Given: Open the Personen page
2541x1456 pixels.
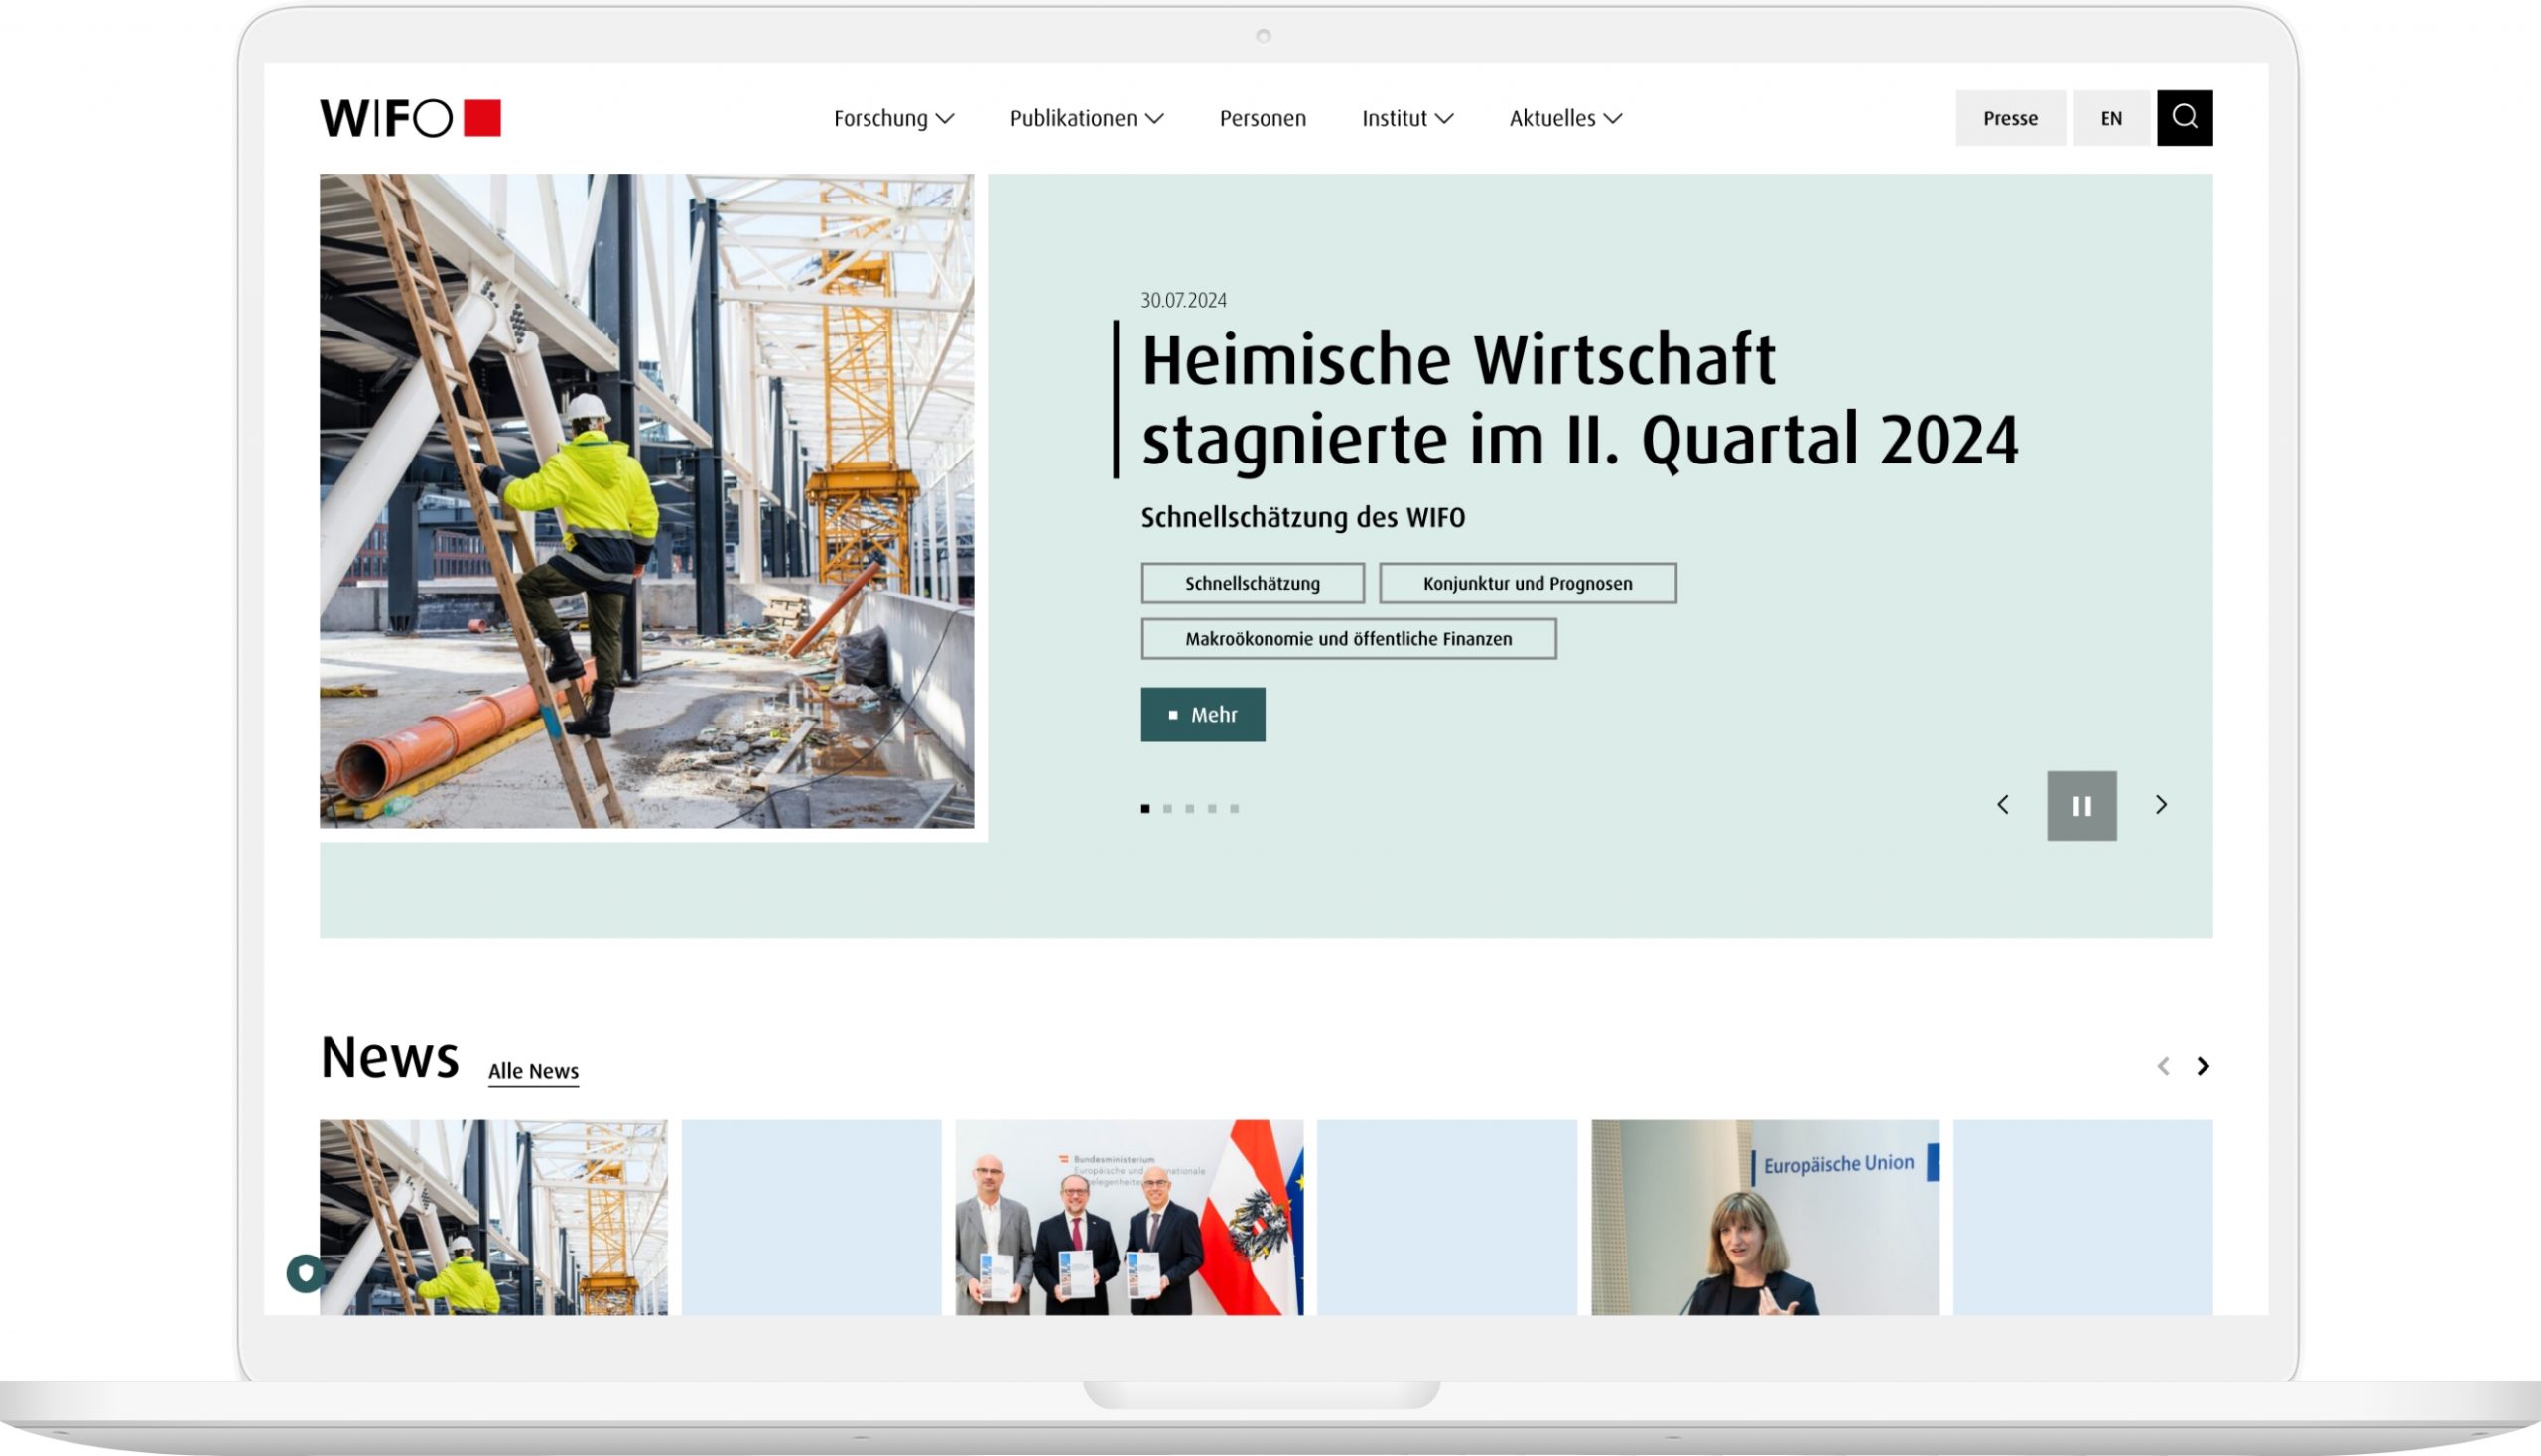Looking at the screenshot, I should 1262,118.
